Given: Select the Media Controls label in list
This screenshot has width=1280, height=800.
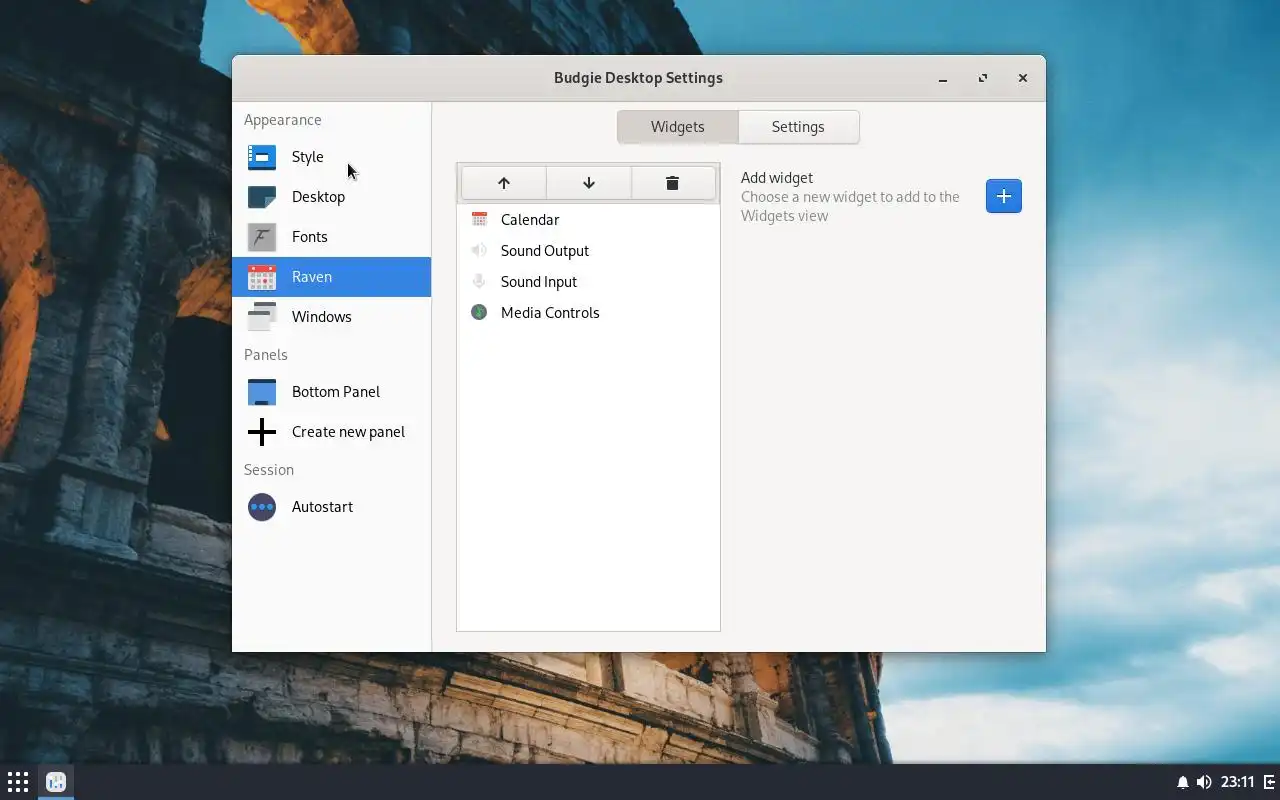Looking at the screenshot, I should (550, 313).
